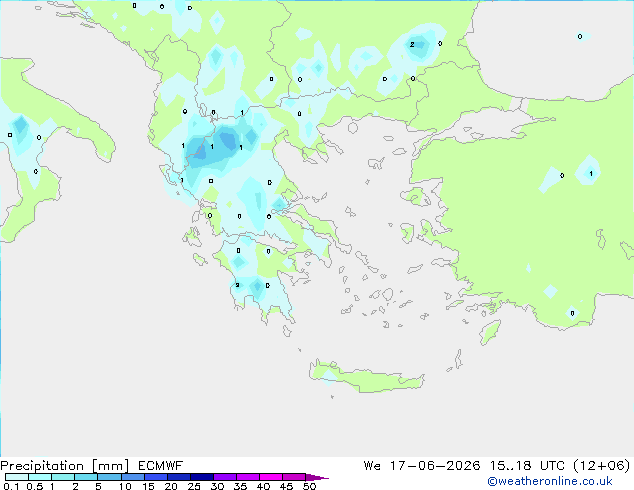This screenshot has height=490, width=634.
Task: Click the precipitation value '1' over Turkey
Action: point(591,173)
